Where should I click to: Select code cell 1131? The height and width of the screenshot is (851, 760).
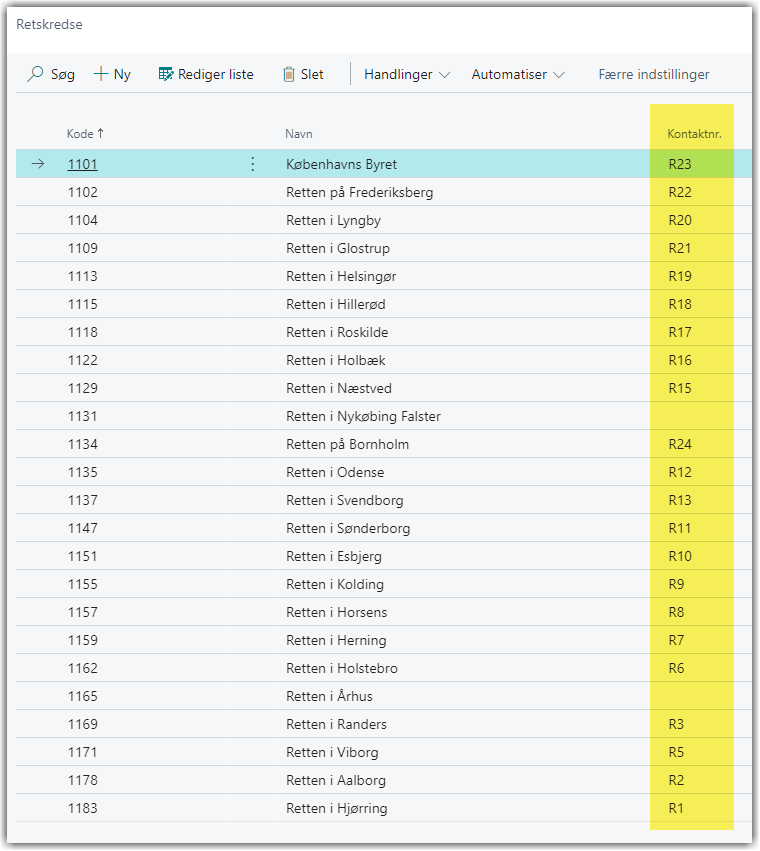83,416
